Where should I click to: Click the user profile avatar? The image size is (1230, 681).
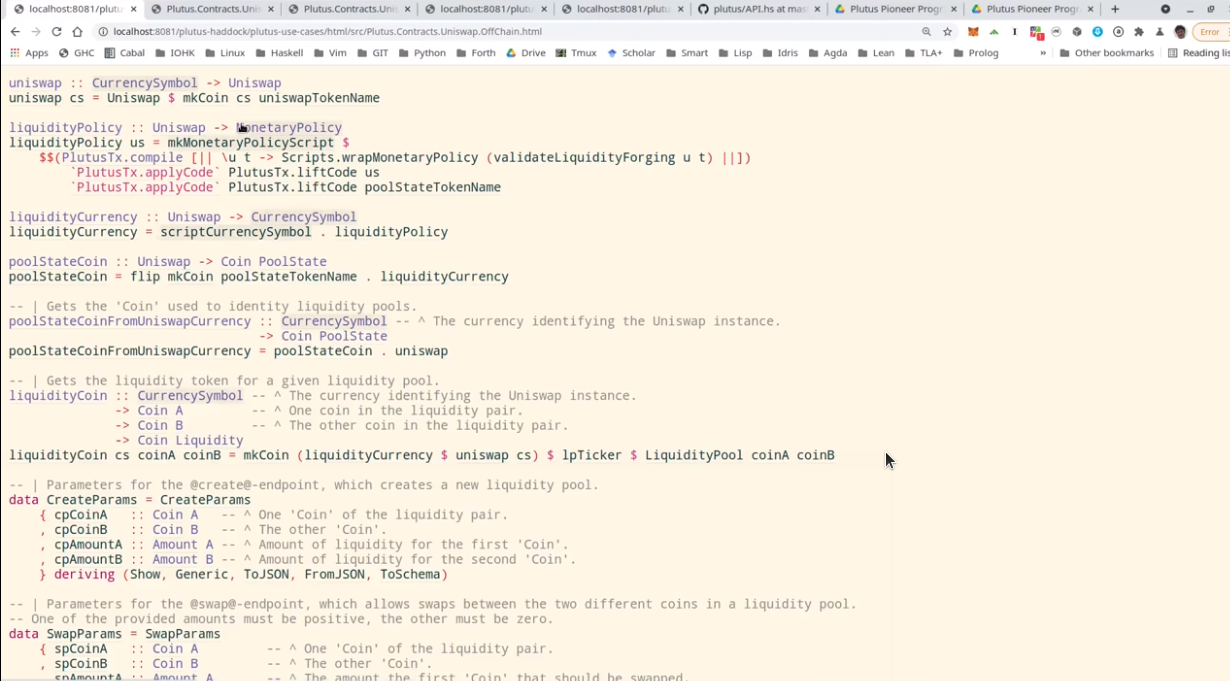pos(1180,32)
